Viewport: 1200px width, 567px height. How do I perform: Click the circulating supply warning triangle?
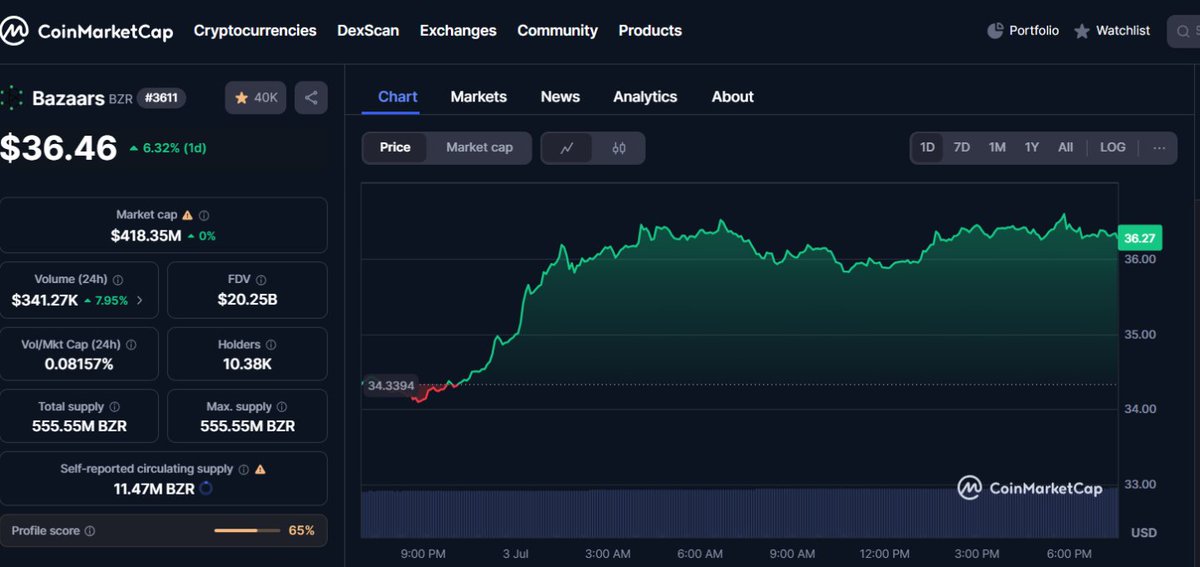point(260,469)
